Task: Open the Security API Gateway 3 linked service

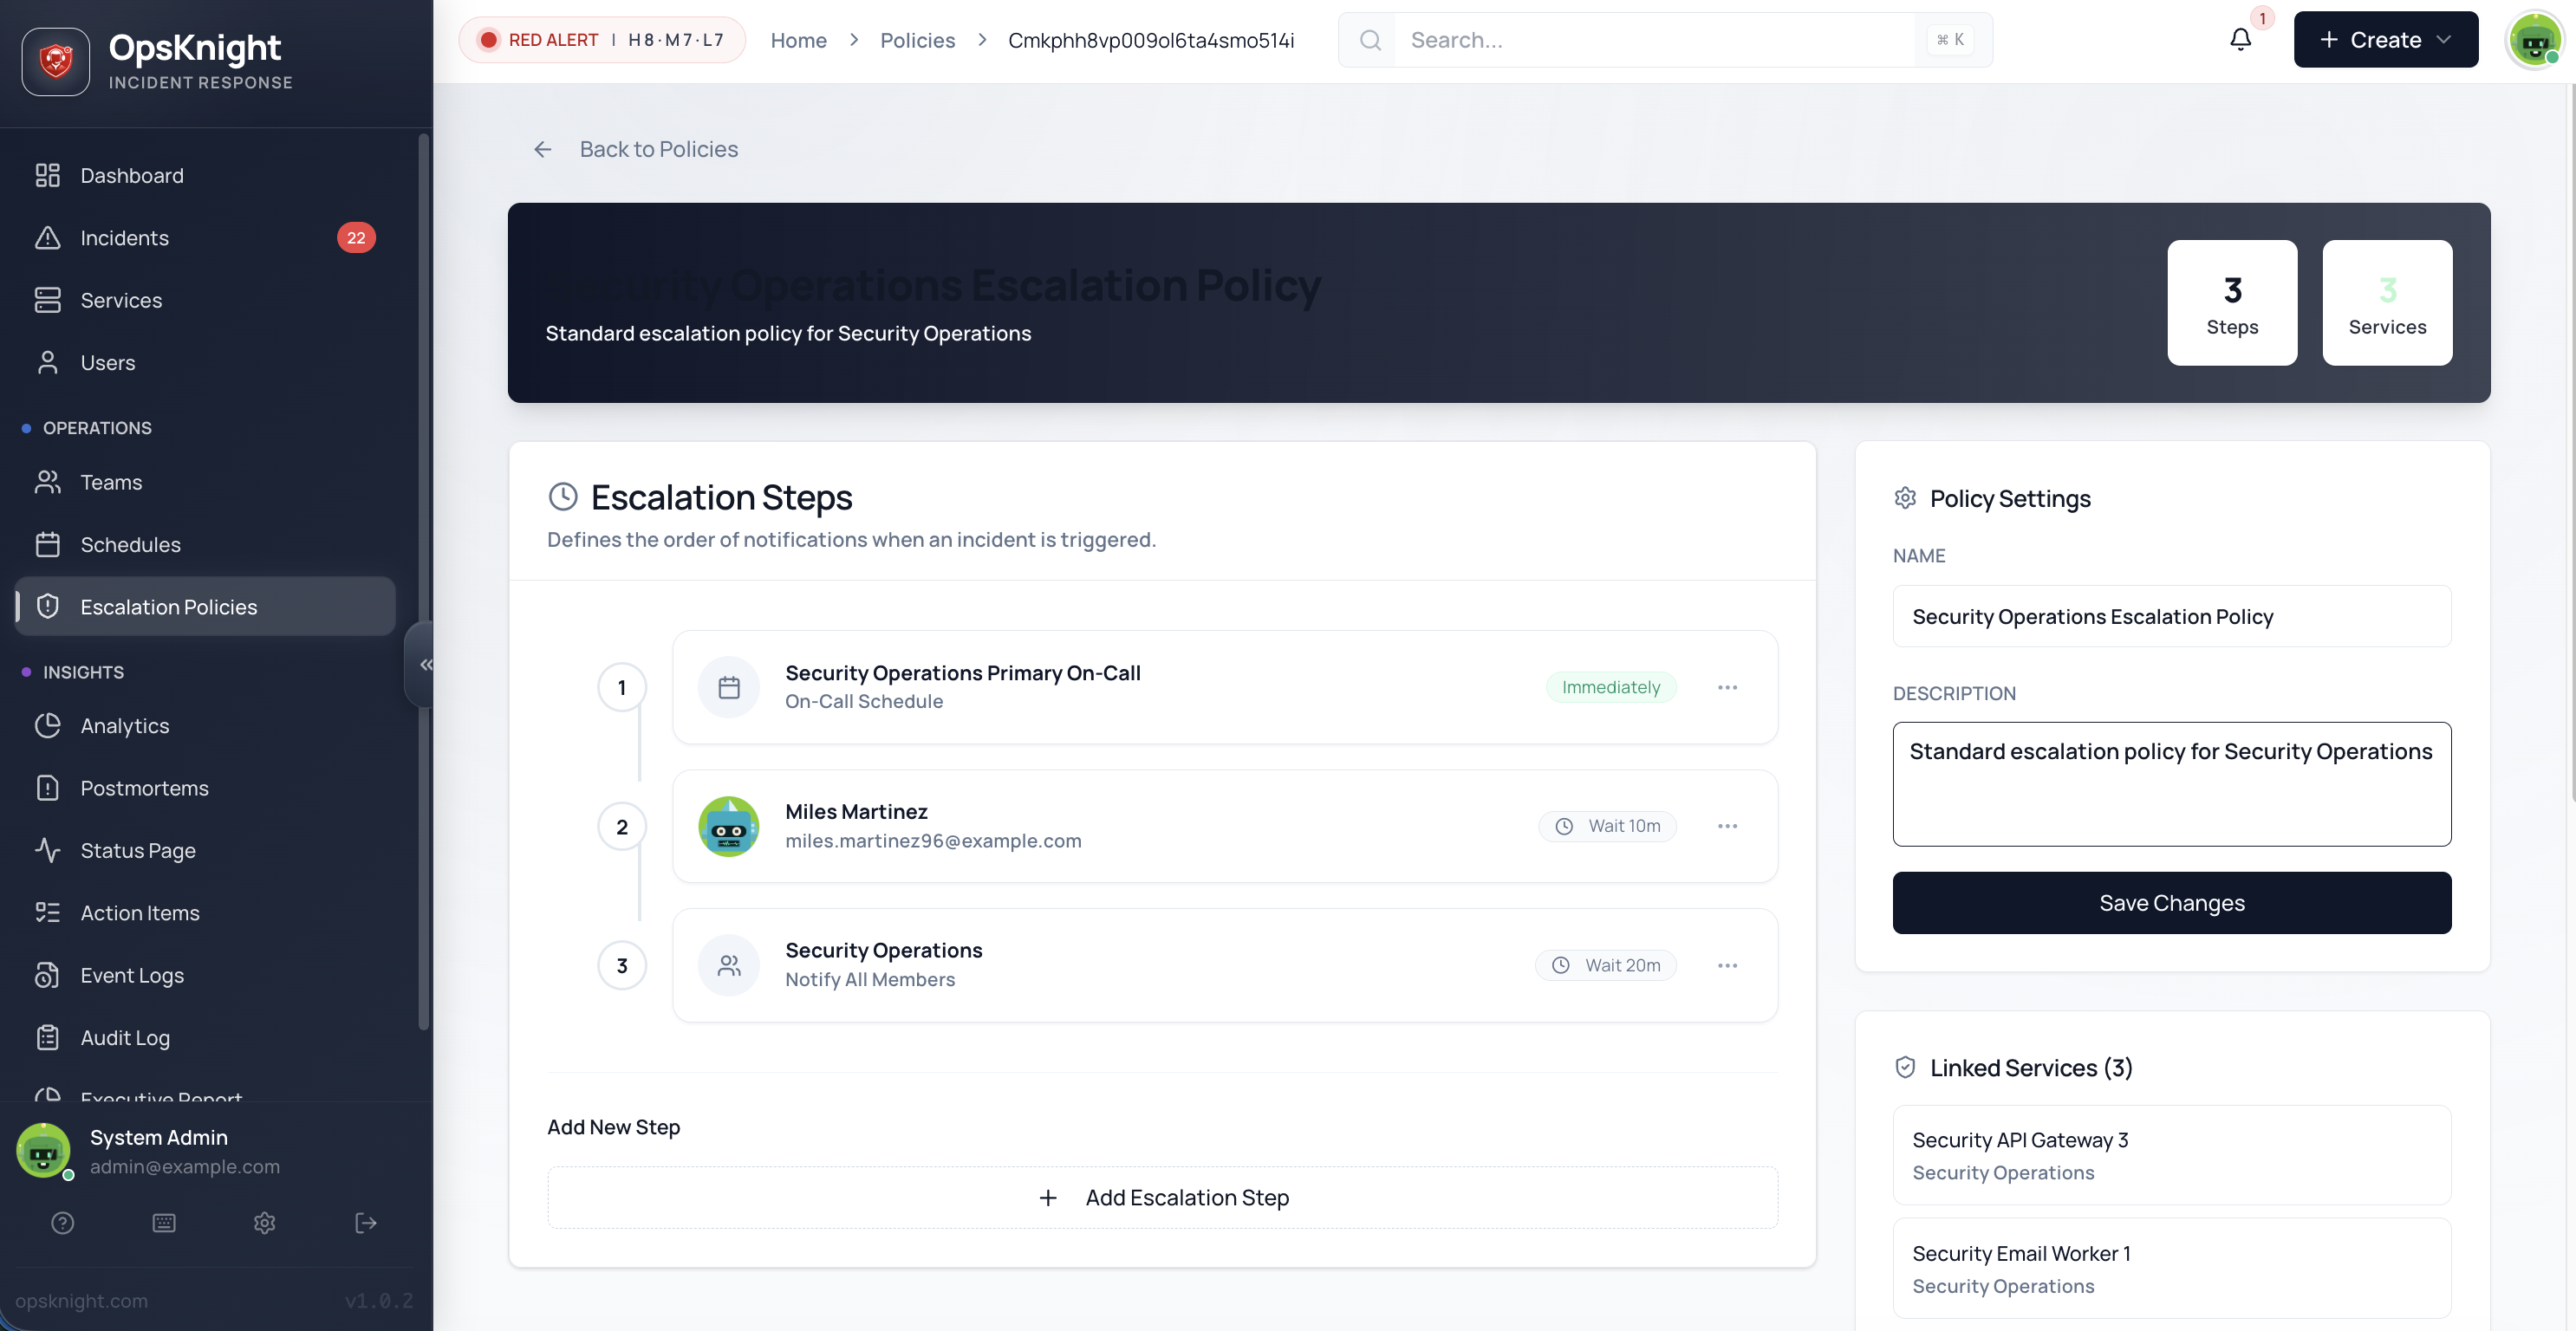Action: click(2171, 1155)
